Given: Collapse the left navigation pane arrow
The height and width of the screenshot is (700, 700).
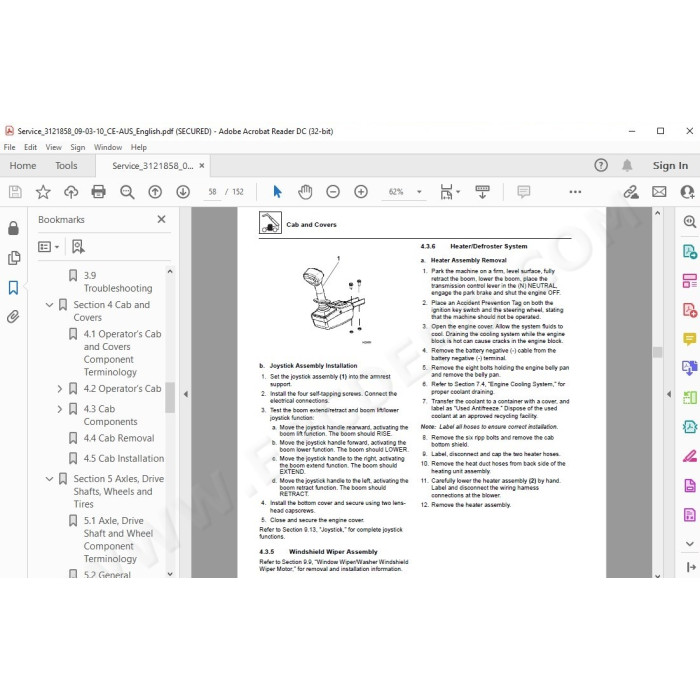Looking at the screenshot, I should pyautogui.click(x=186, y=394).
